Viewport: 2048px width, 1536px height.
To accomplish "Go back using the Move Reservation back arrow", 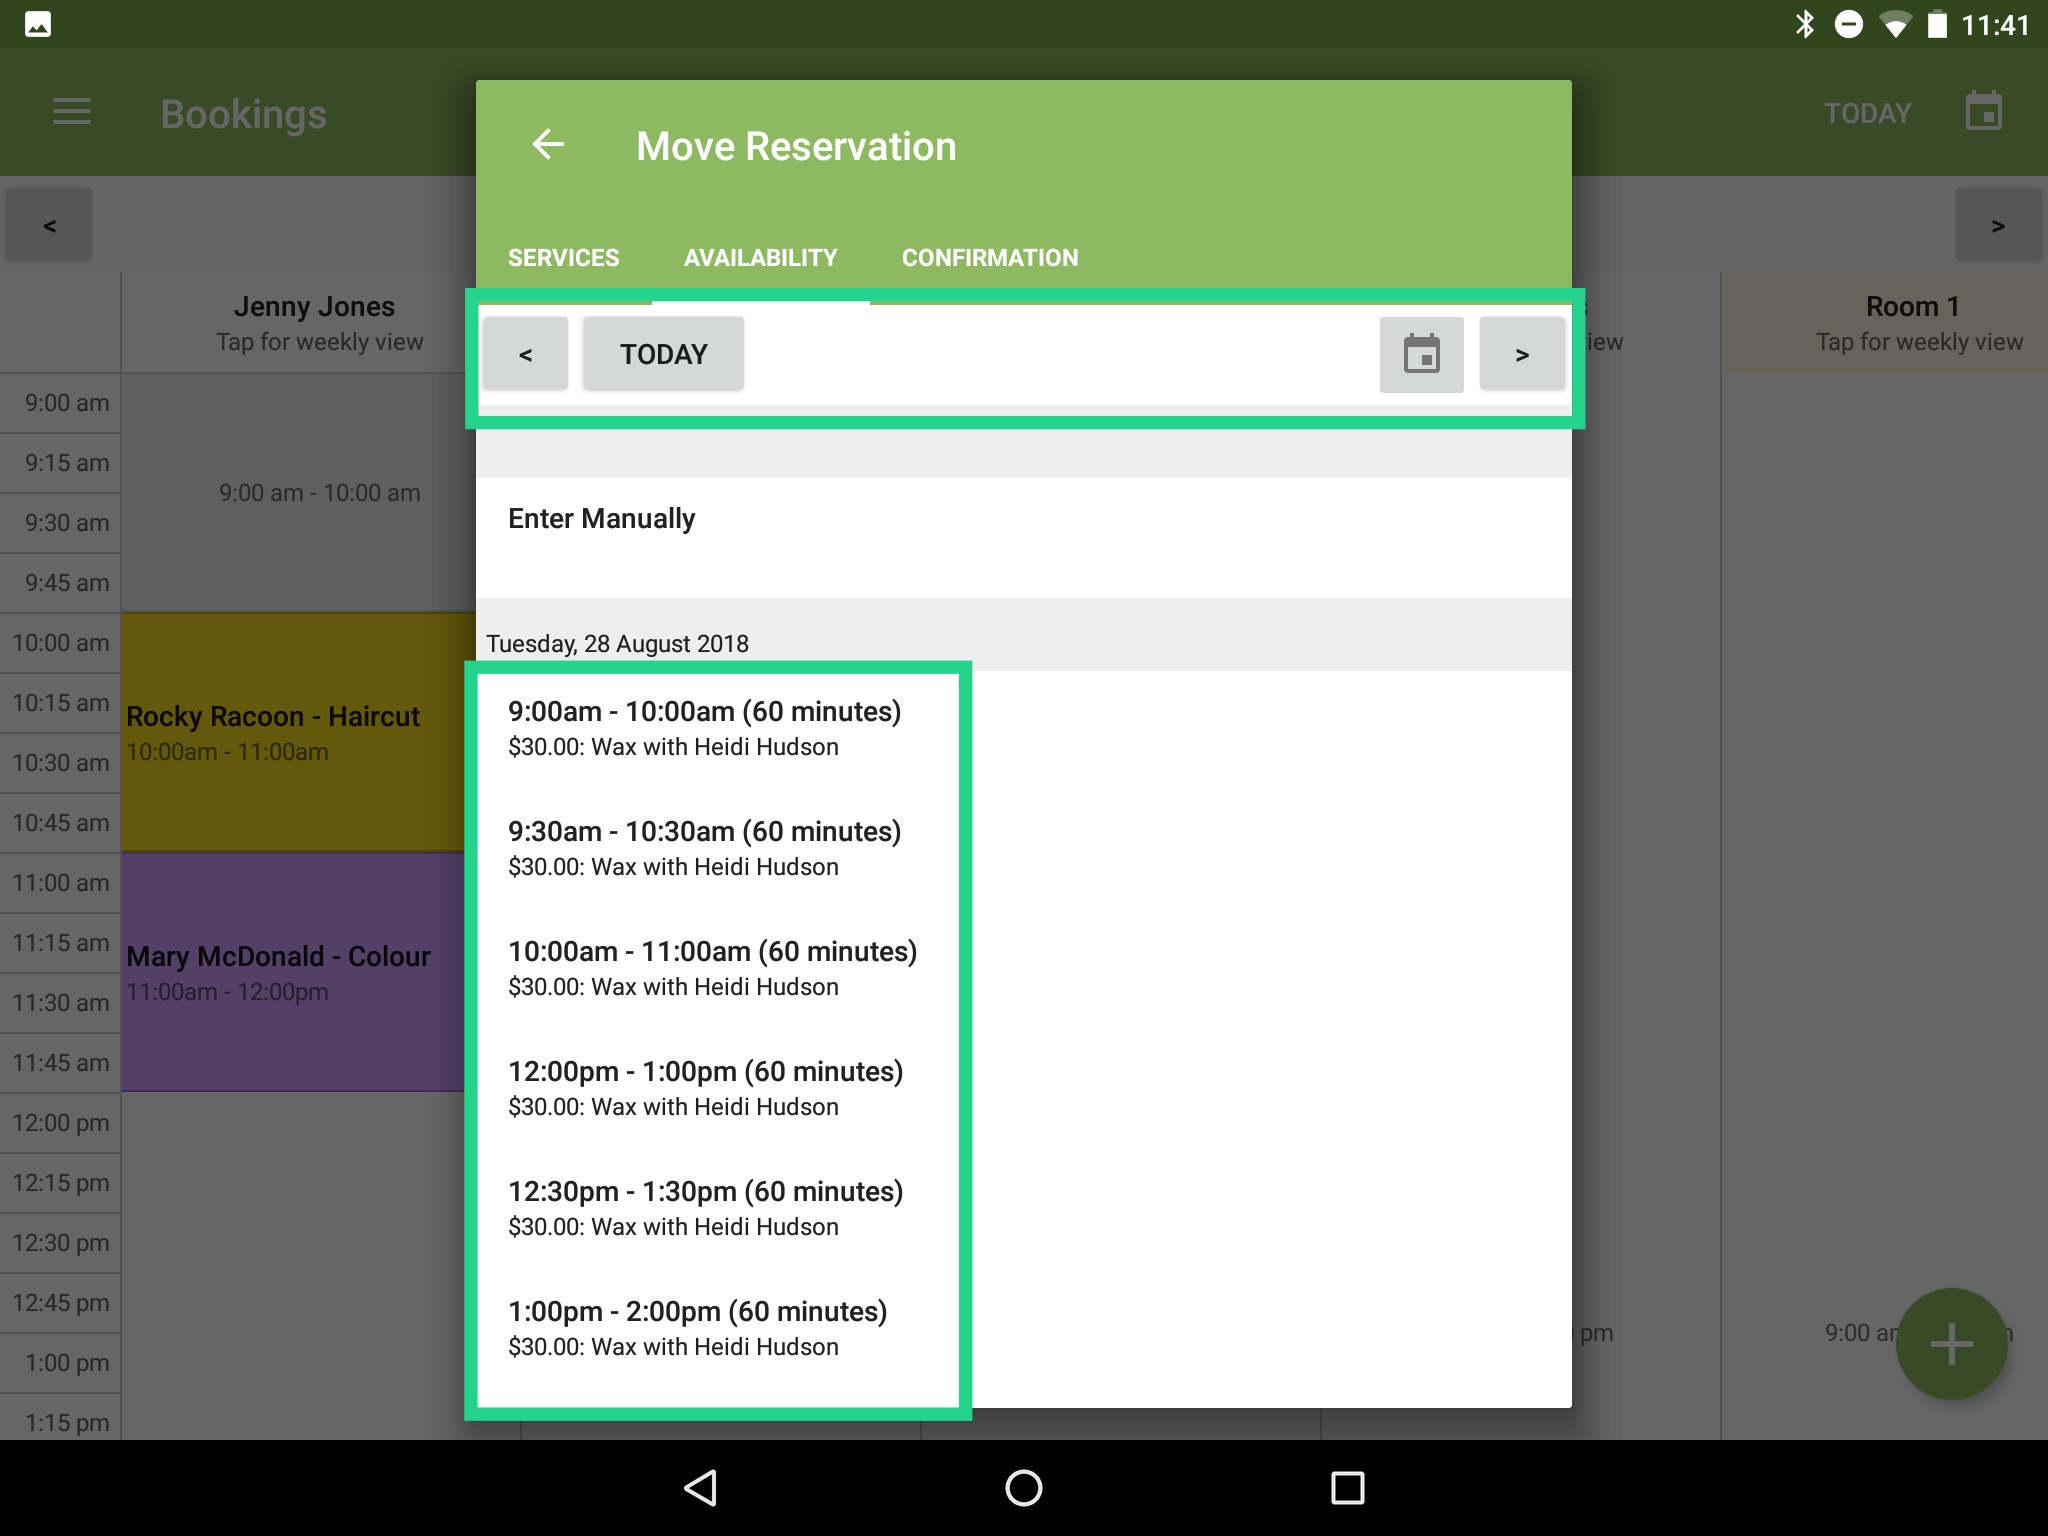I will [549, 145].
